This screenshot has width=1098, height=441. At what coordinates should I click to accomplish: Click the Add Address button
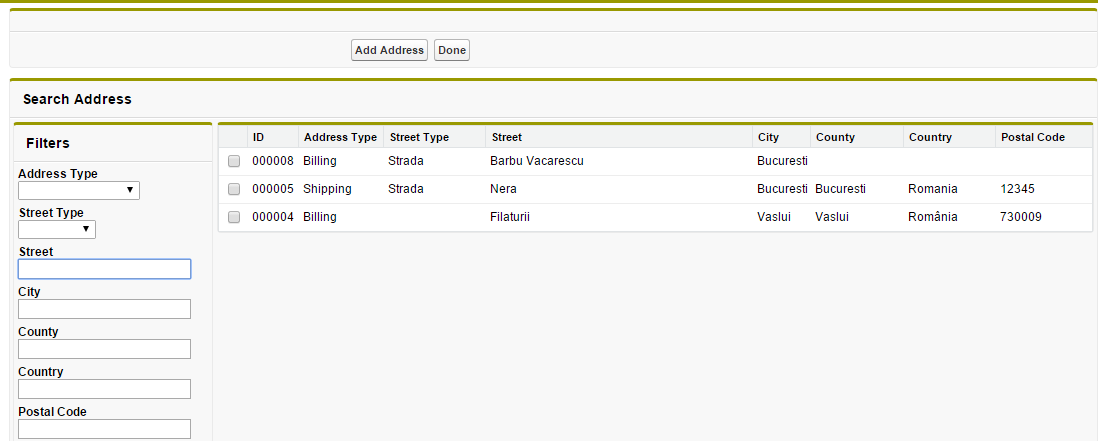pos(389,50)
